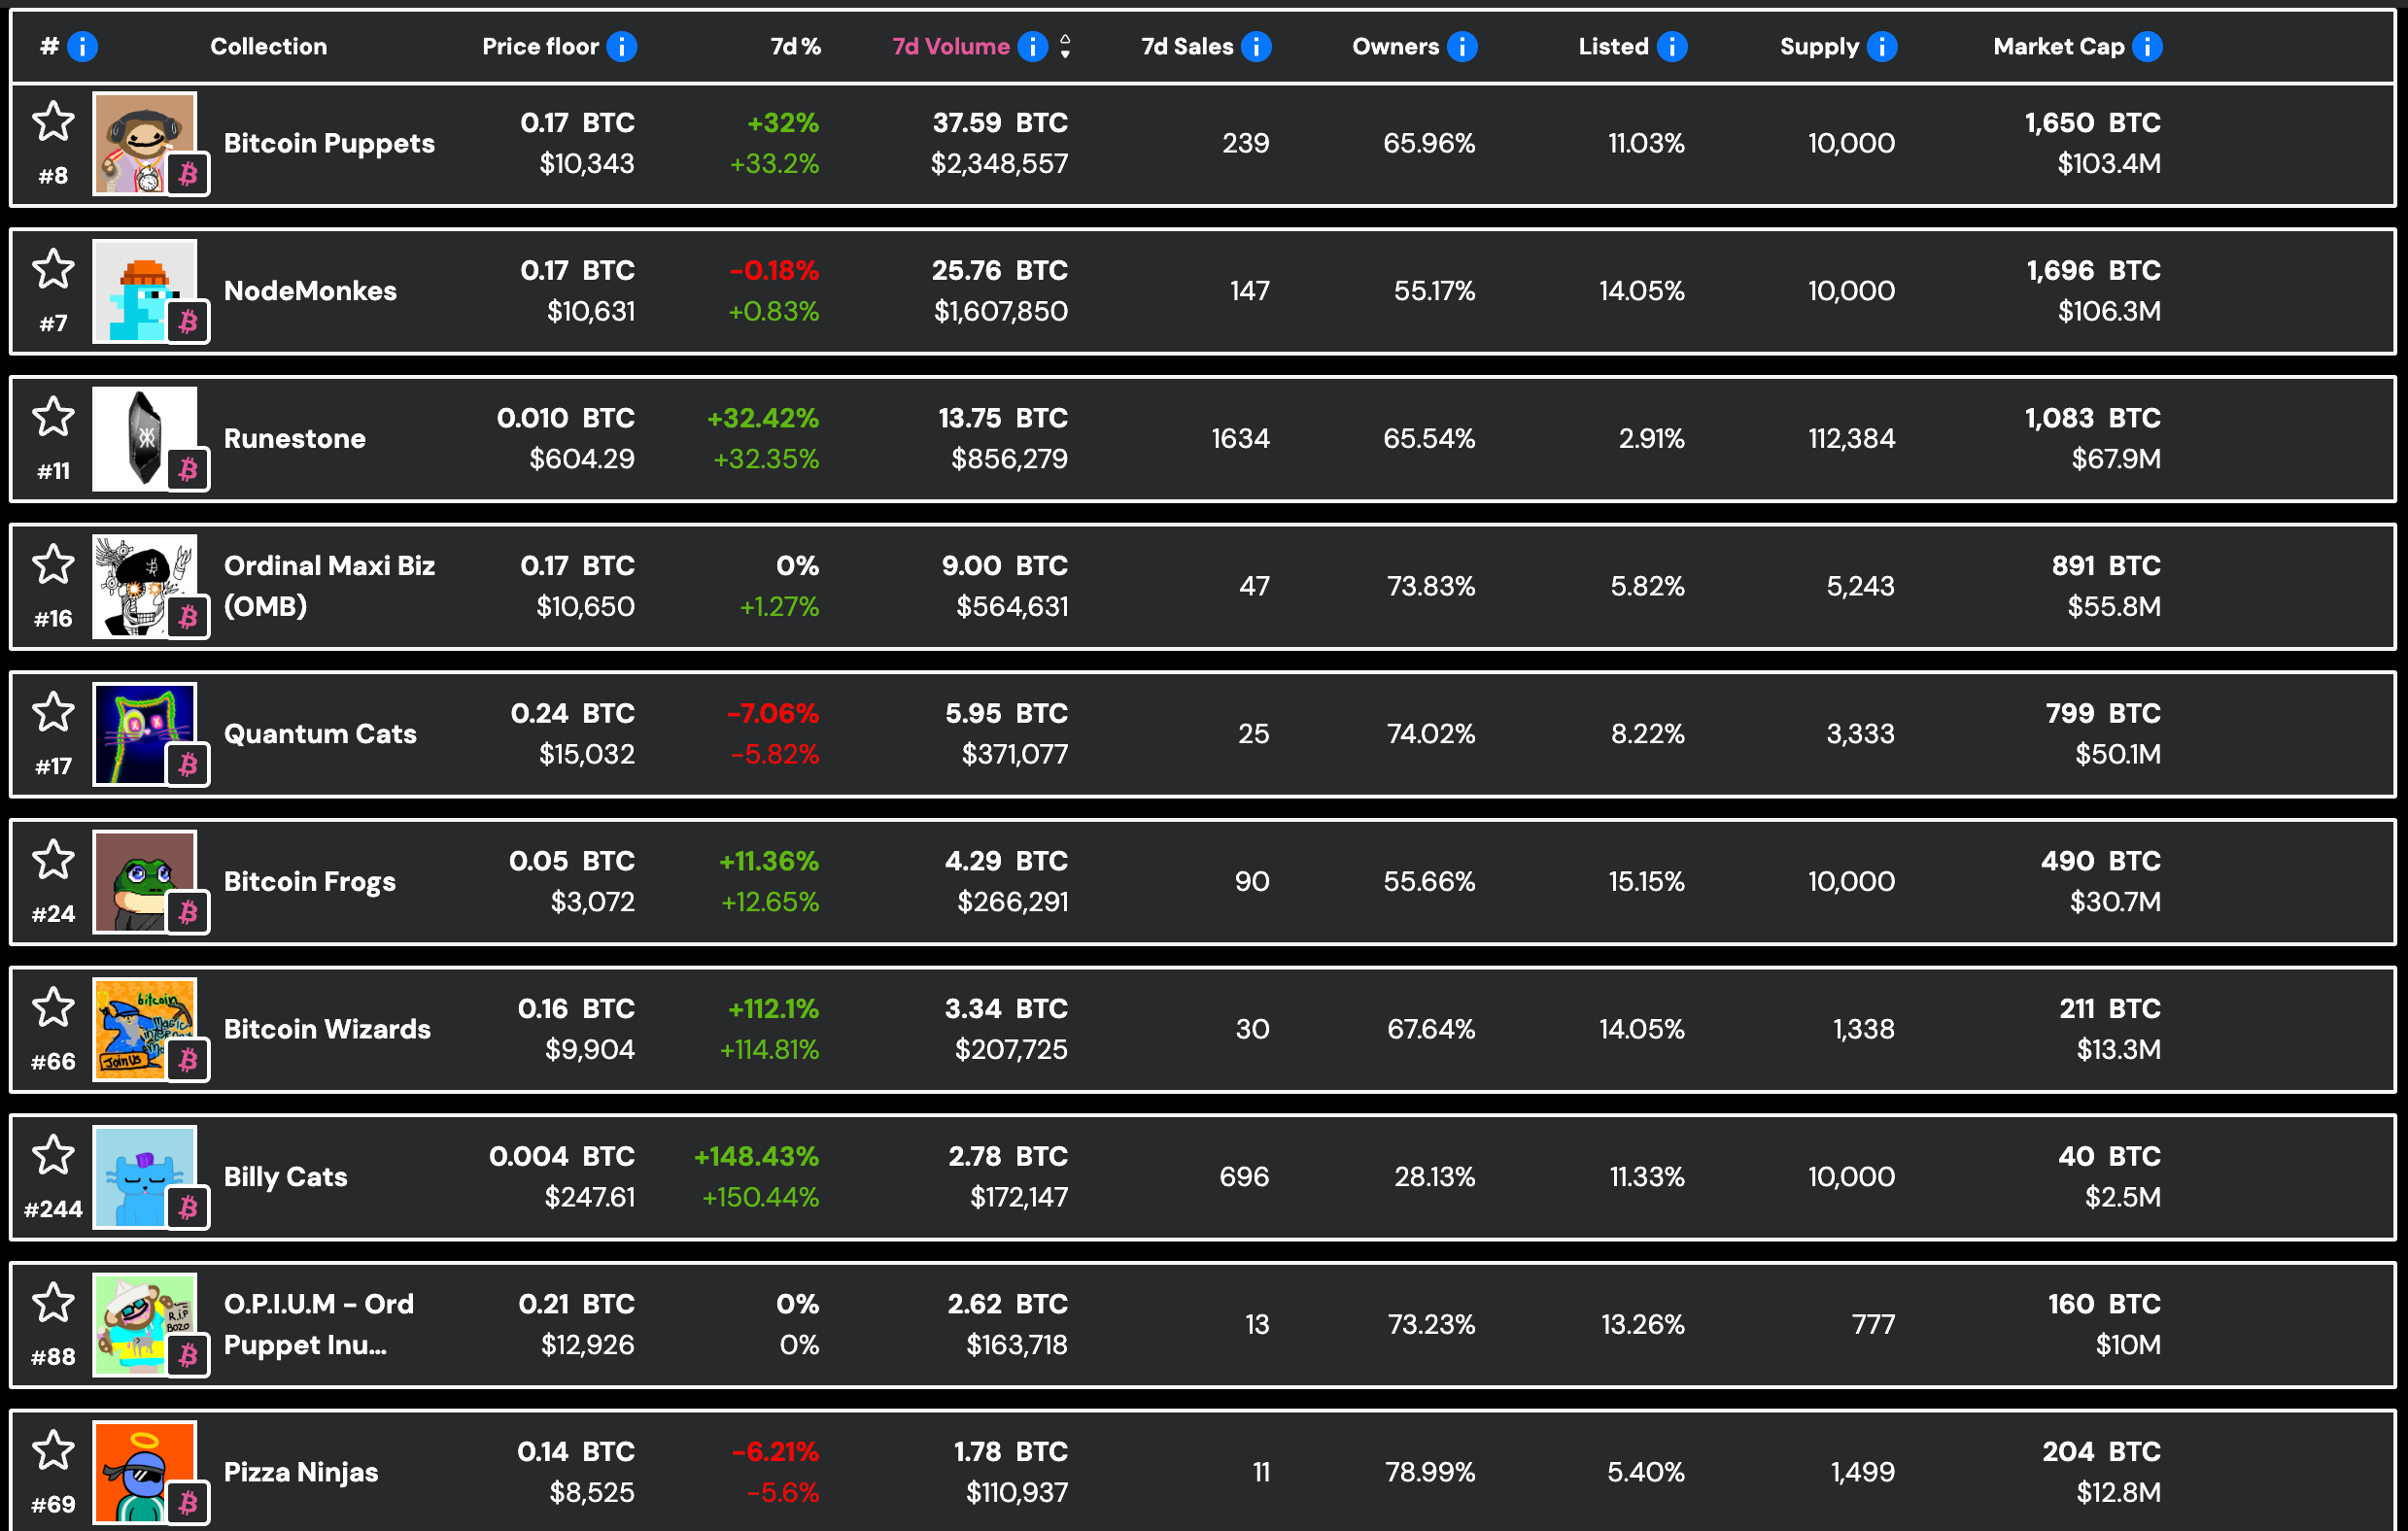The height and width of the screenshot is (1531, 2408).
Task: Select the 7d Volume column header
Action: (x=950, y=46)
